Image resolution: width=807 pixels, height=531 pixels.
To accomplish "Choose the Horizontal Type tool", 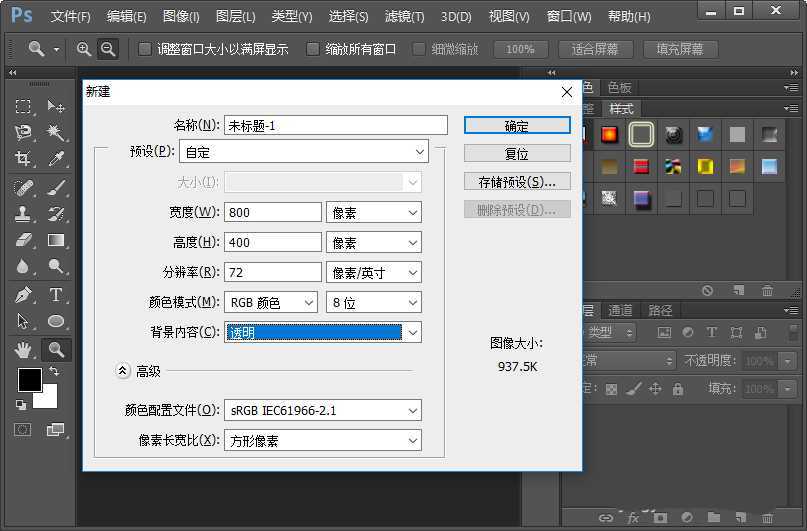I will [x=56, y=295].
